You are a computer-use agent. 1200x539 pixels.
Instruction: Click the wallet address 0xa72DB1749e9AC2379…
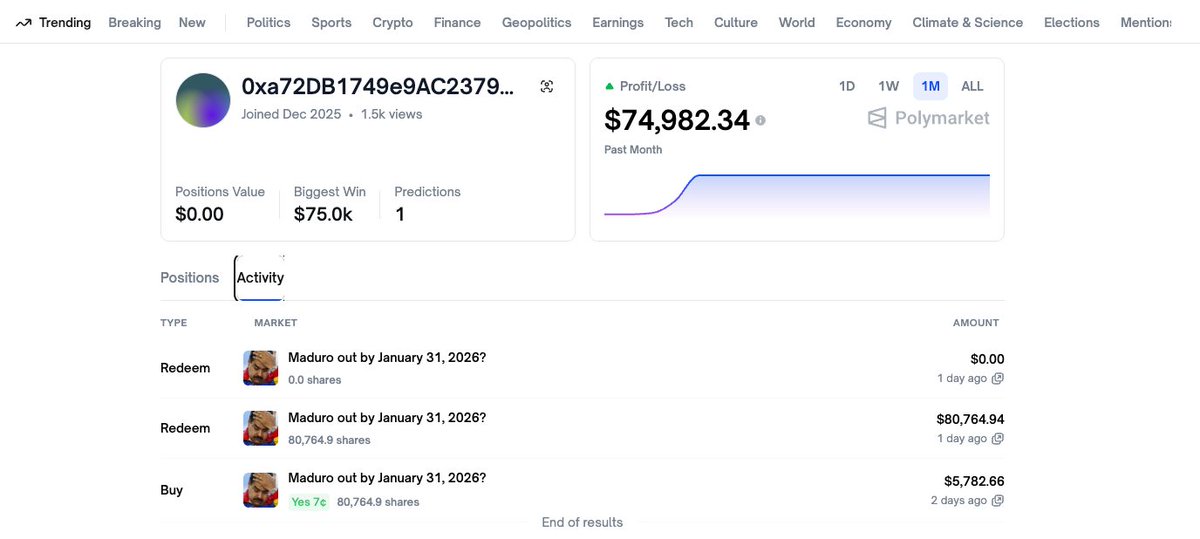[x=378, y=87]
